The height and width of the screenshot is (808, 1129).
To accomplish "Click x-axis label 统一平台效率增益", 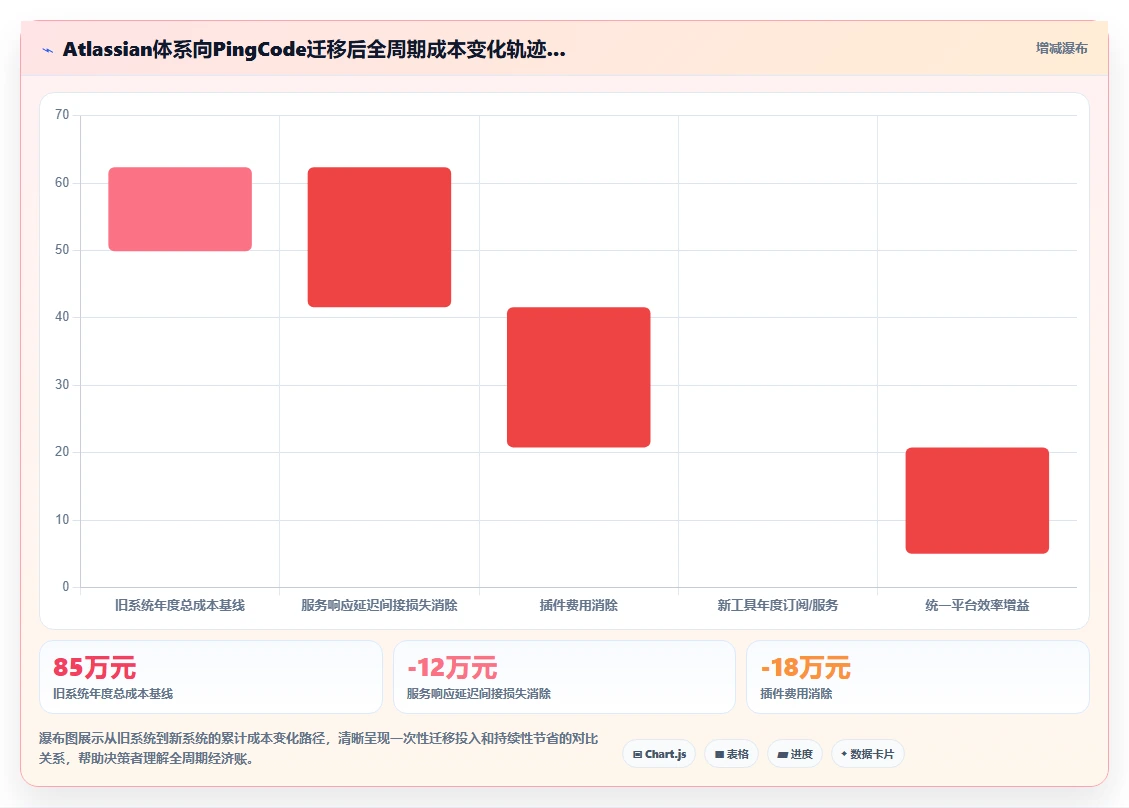I will click(x=977, y=605).
